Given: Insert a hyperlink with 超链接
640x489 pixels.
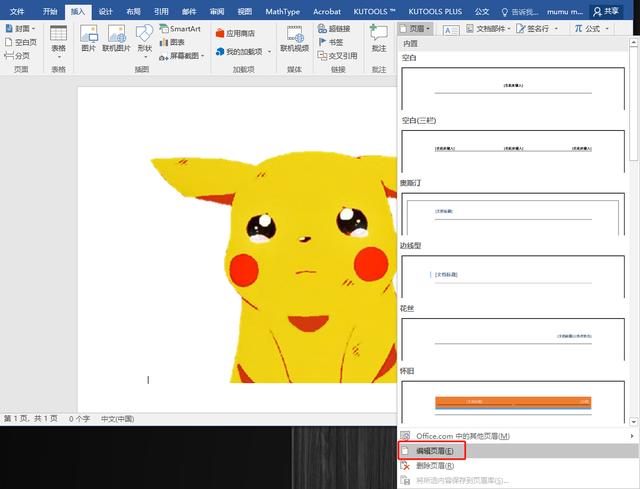Looking at the screenshot, I should 334,29.
